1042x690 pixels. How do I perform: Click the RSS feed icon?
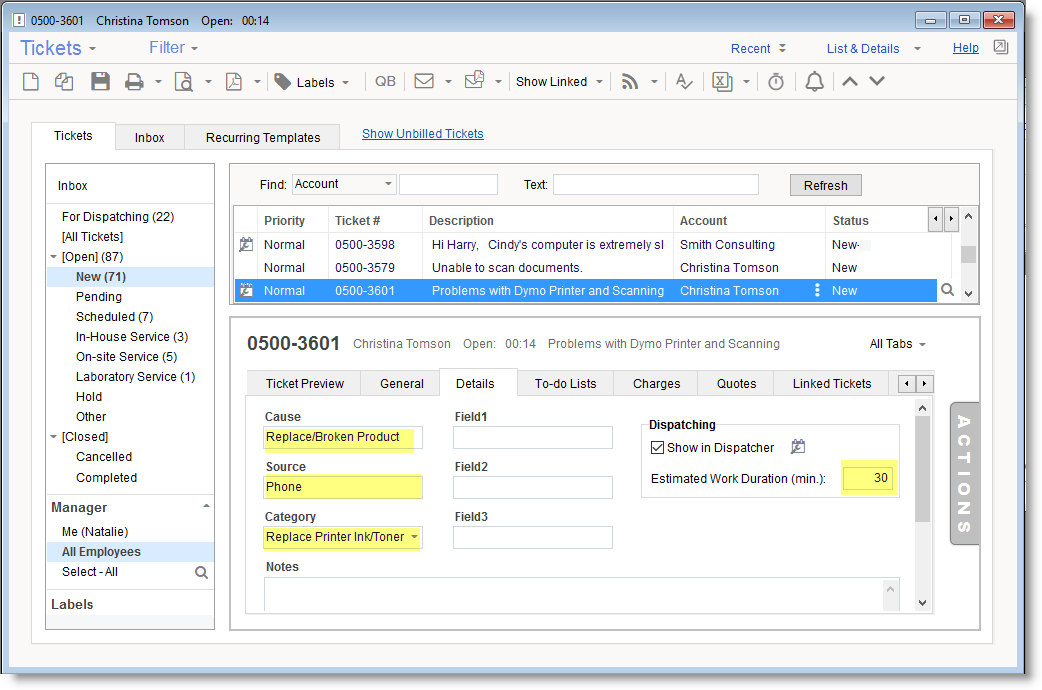(x=630, y=82)
